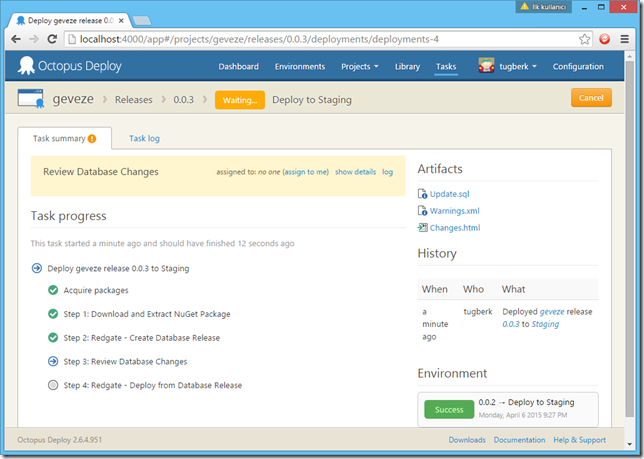Click the 0.0.3 breadcrumb link

(184, 100)
